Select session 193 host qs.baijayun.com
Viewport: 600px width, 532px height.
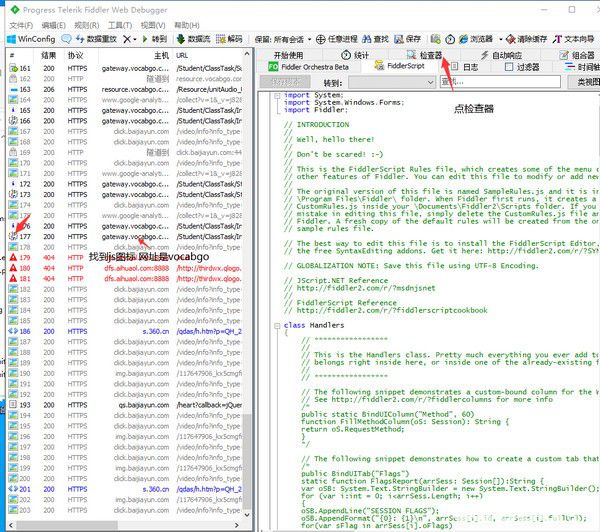pyautogui.click(x=144, y=405)
